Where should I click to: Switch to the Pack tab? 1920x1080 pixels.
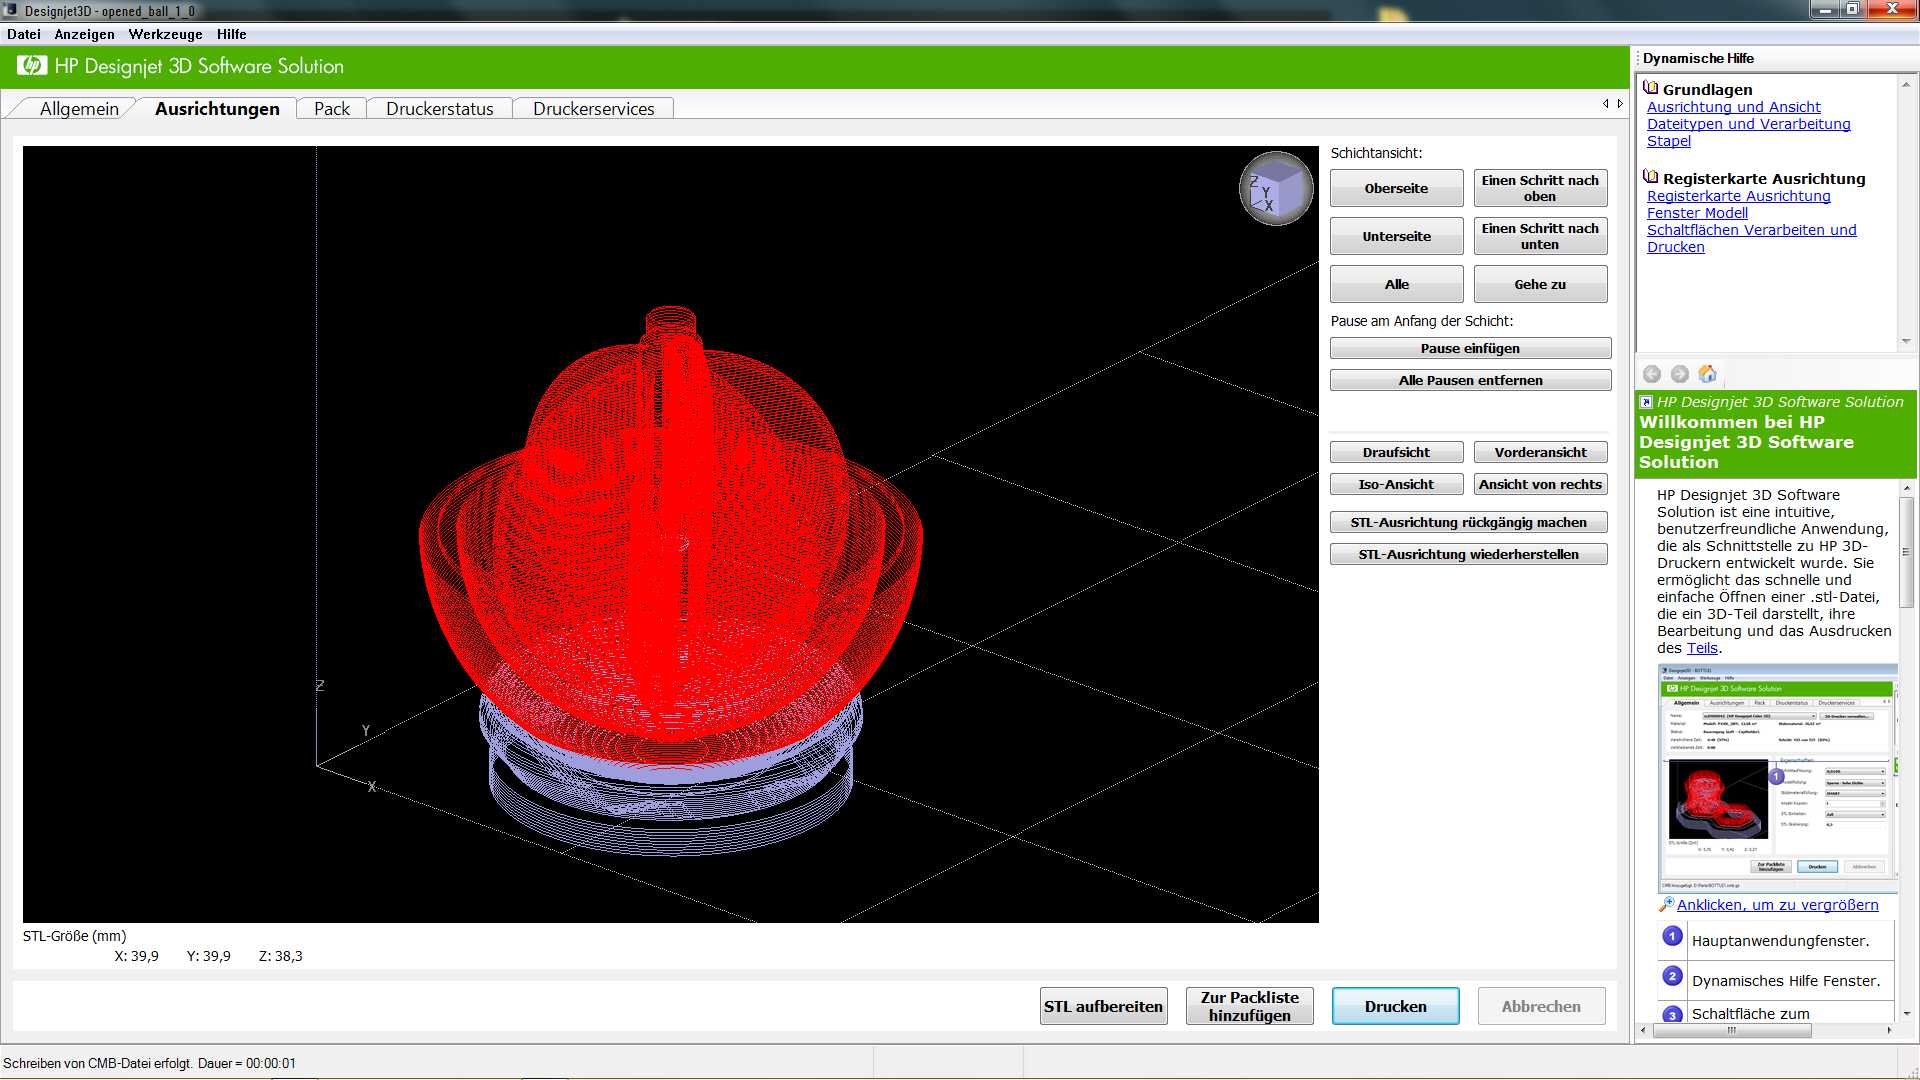(332, 109)
